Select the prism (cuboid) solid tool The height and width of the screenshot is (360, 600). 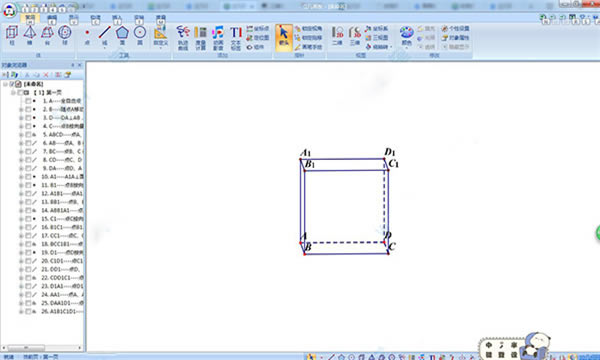[x=12, y=35]
